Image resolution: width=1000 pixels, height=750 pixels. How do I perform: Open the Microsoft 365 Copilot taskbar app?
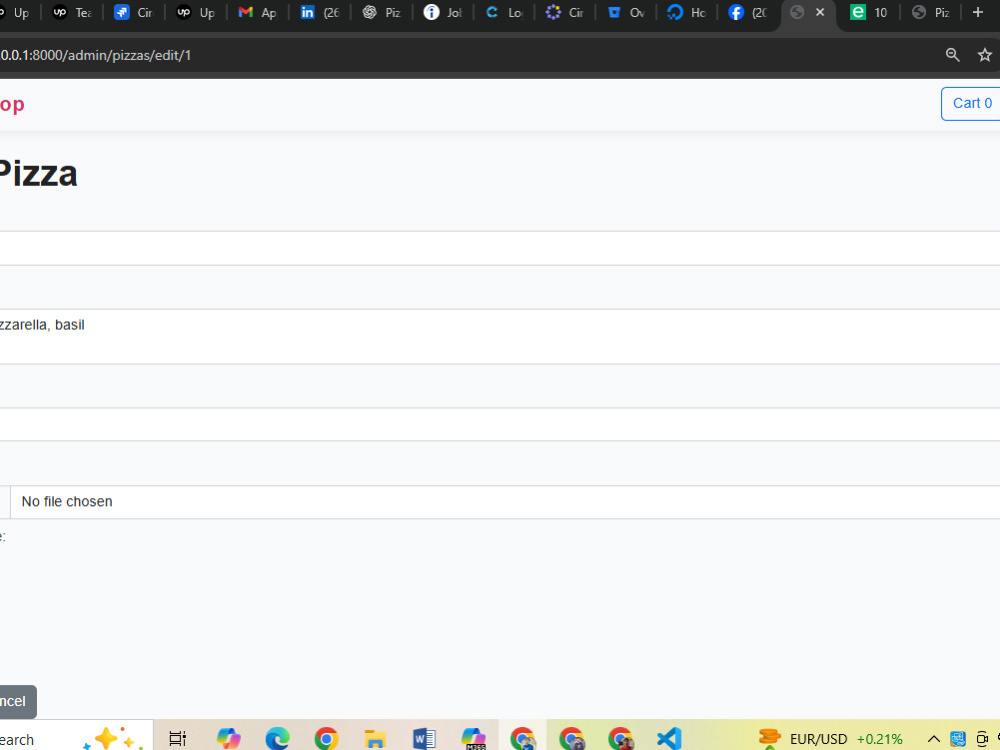point(473,739)
